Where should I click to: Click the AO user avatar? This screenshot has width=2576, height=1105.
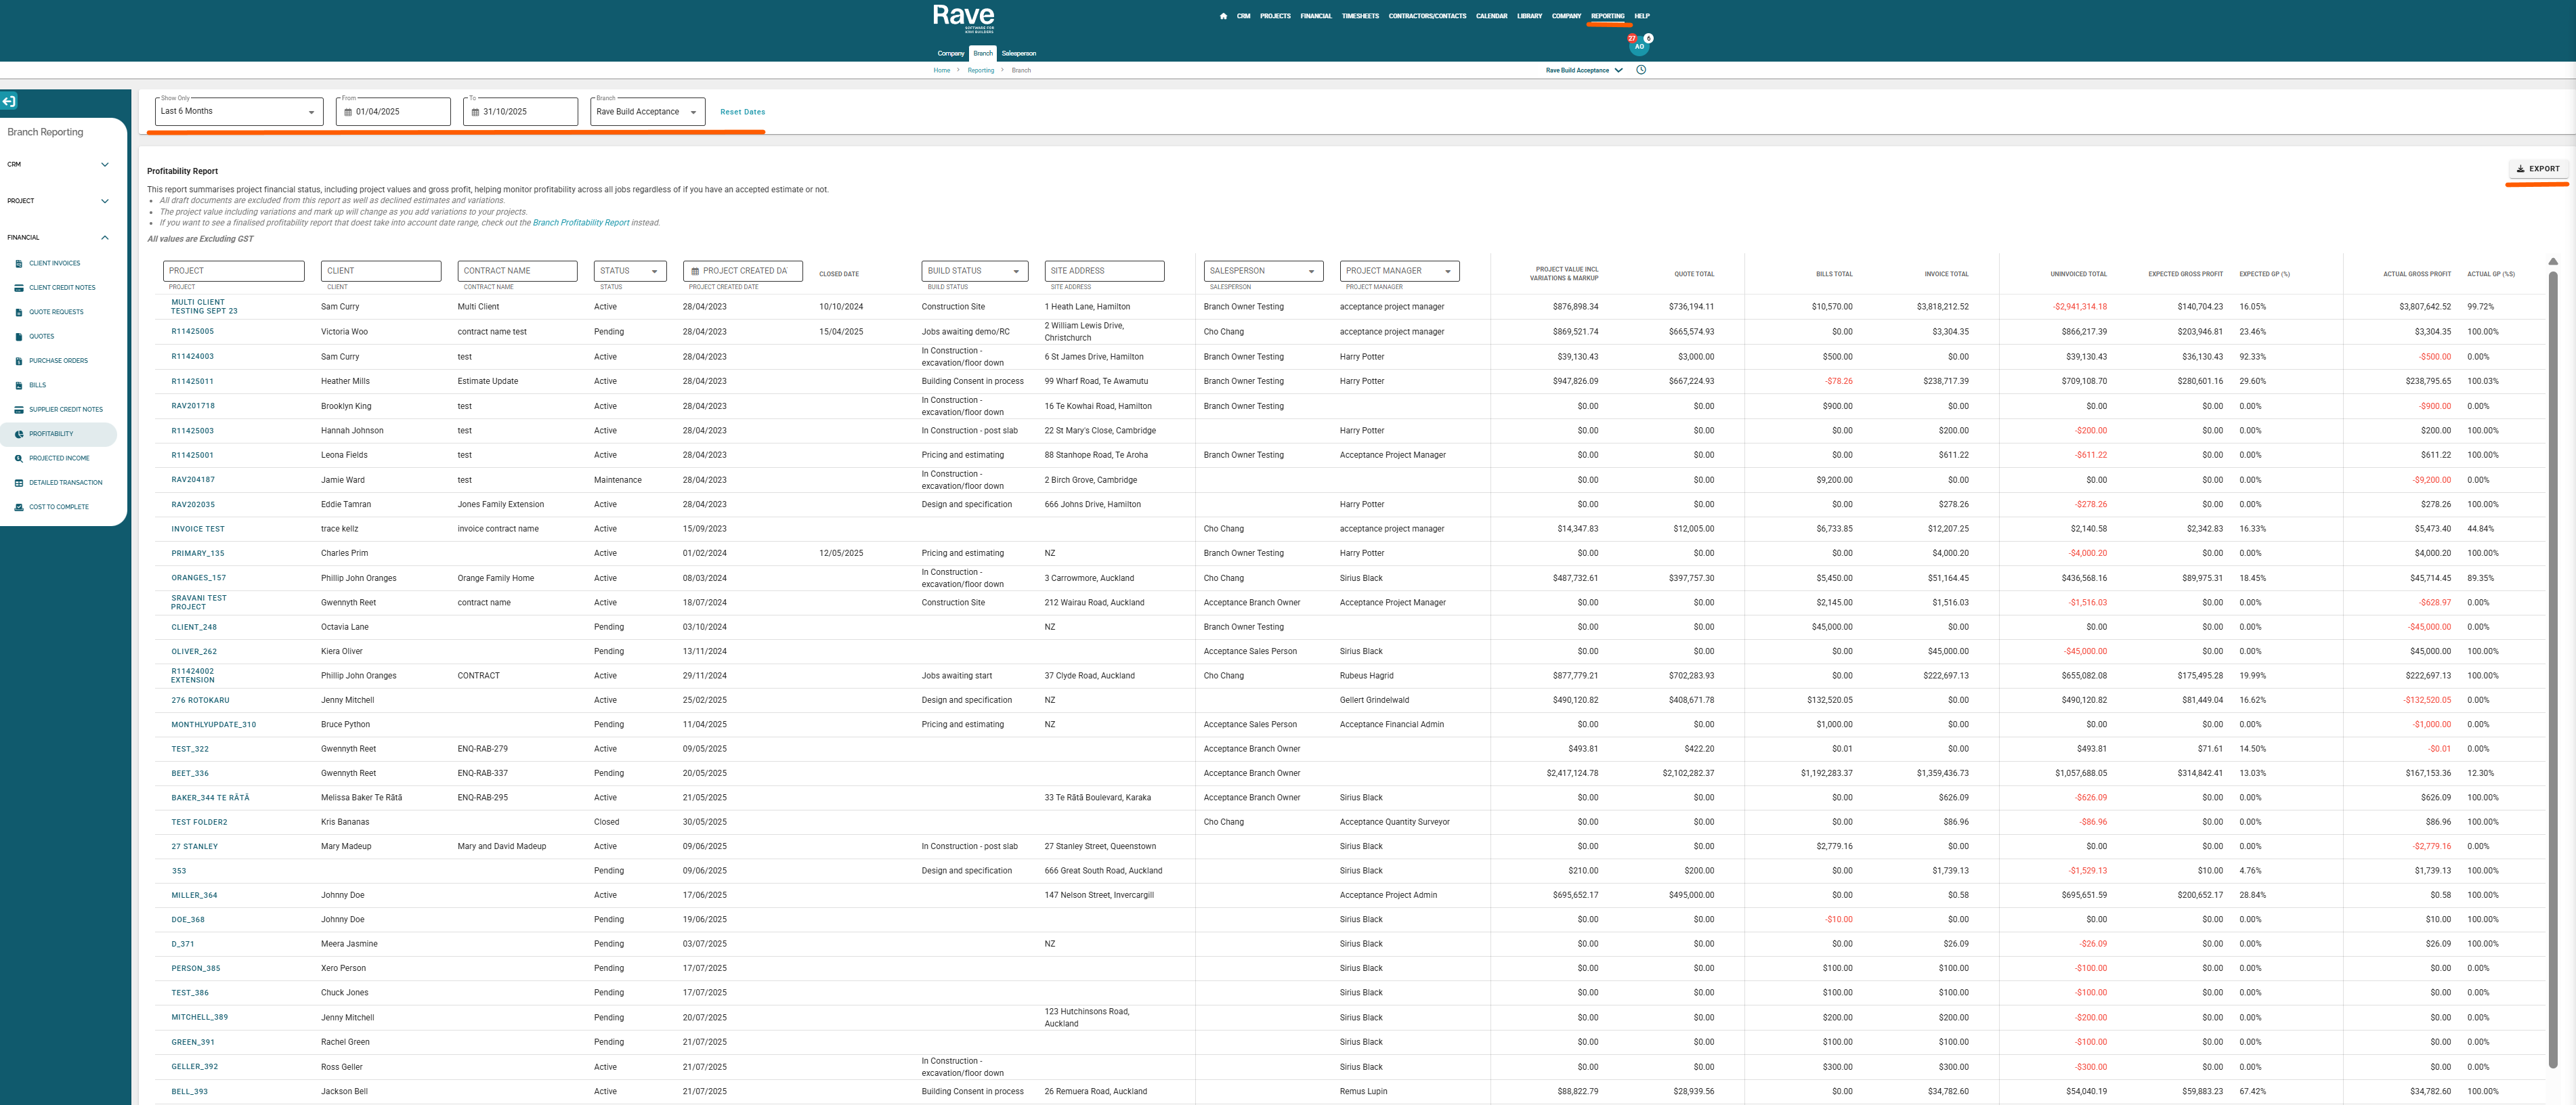click(1639, 46)
